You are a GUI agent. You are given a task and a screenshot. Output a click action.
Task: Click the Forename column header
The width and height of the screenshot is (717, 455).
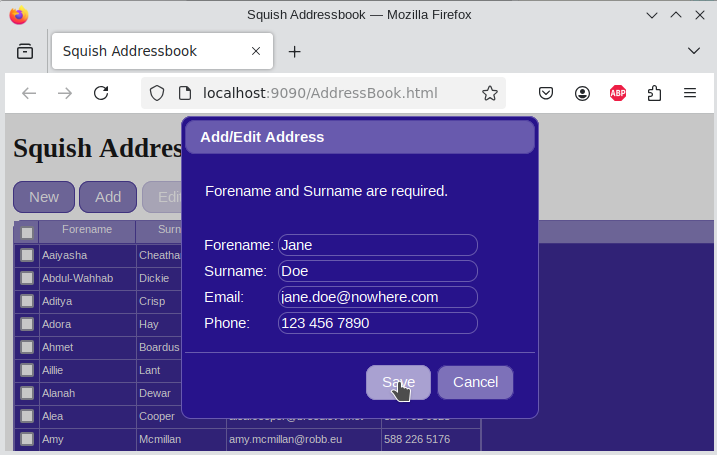pos(87,230)
